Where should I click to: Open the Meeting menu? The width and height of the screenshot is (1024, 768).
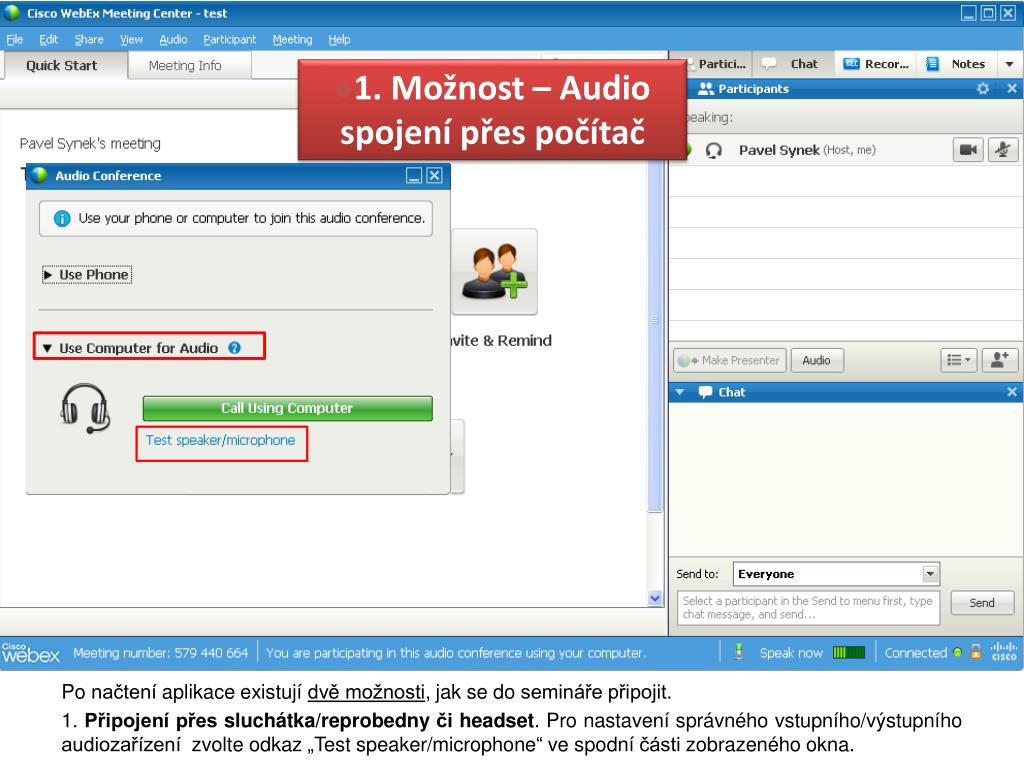pyautogui.click(x=292, y=39)
